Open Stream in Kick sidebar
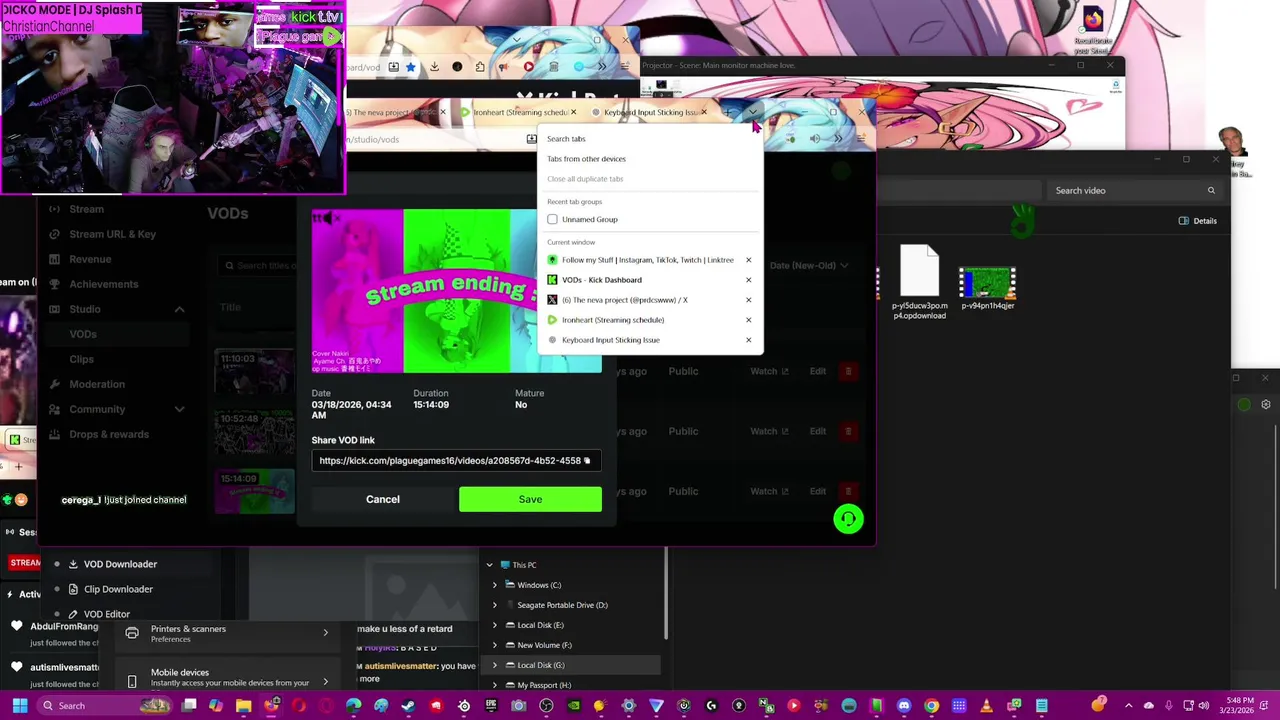The image size is (1280, 720). click(86, 209)
